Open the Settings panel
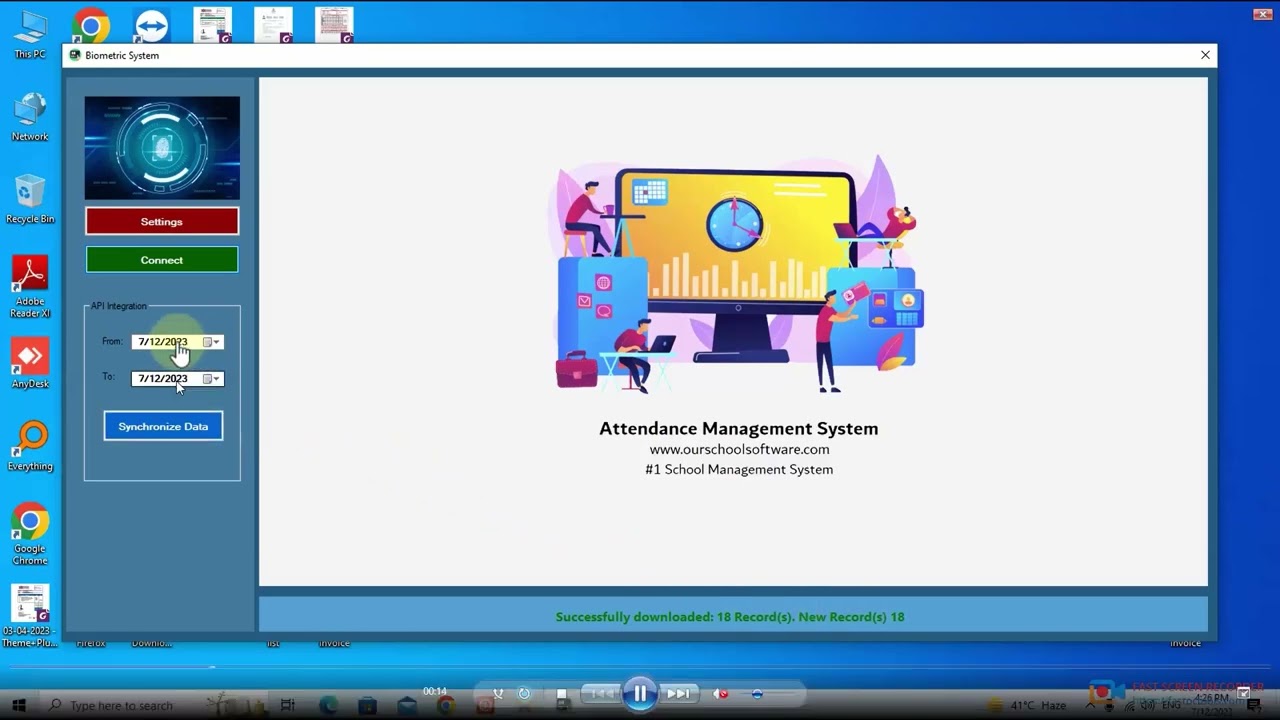 click(x=162, y=222)
